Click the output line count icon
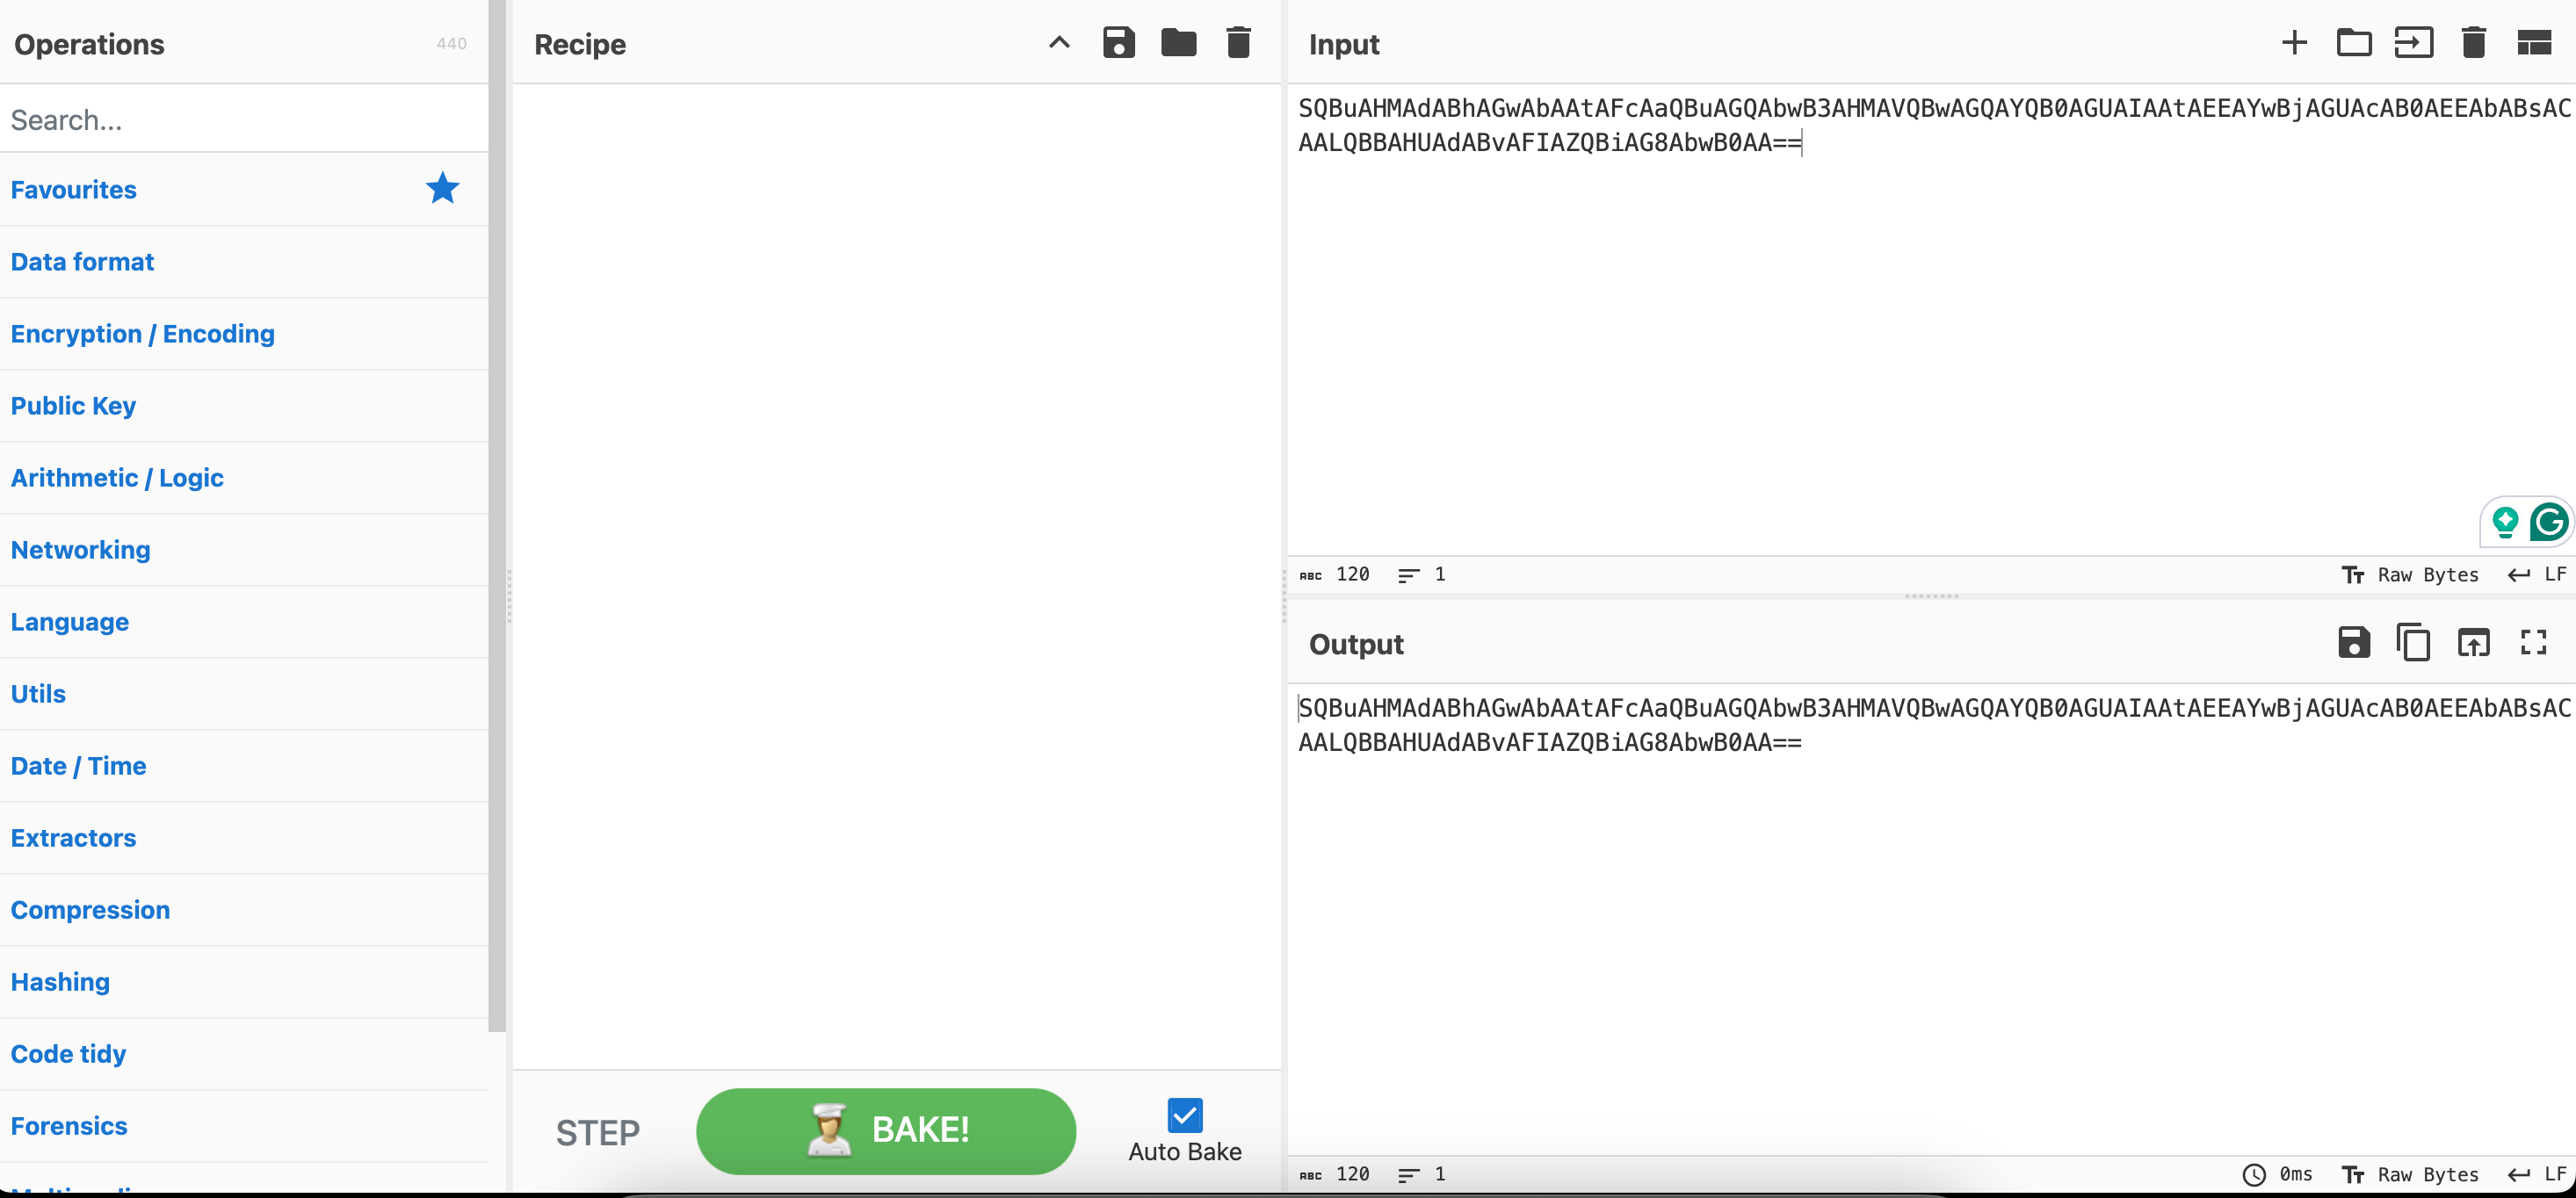2576x1198 pixels. 1408,1175
